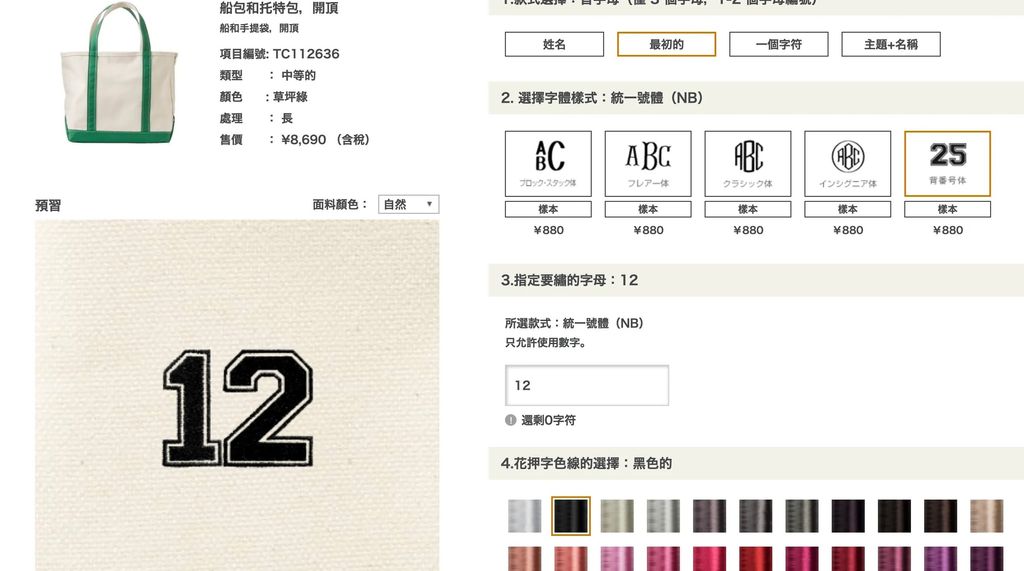Viewport: 1024px width, 571px height.
Task: Pick the classic monogram font style
Action: click(x=748, y=163)
